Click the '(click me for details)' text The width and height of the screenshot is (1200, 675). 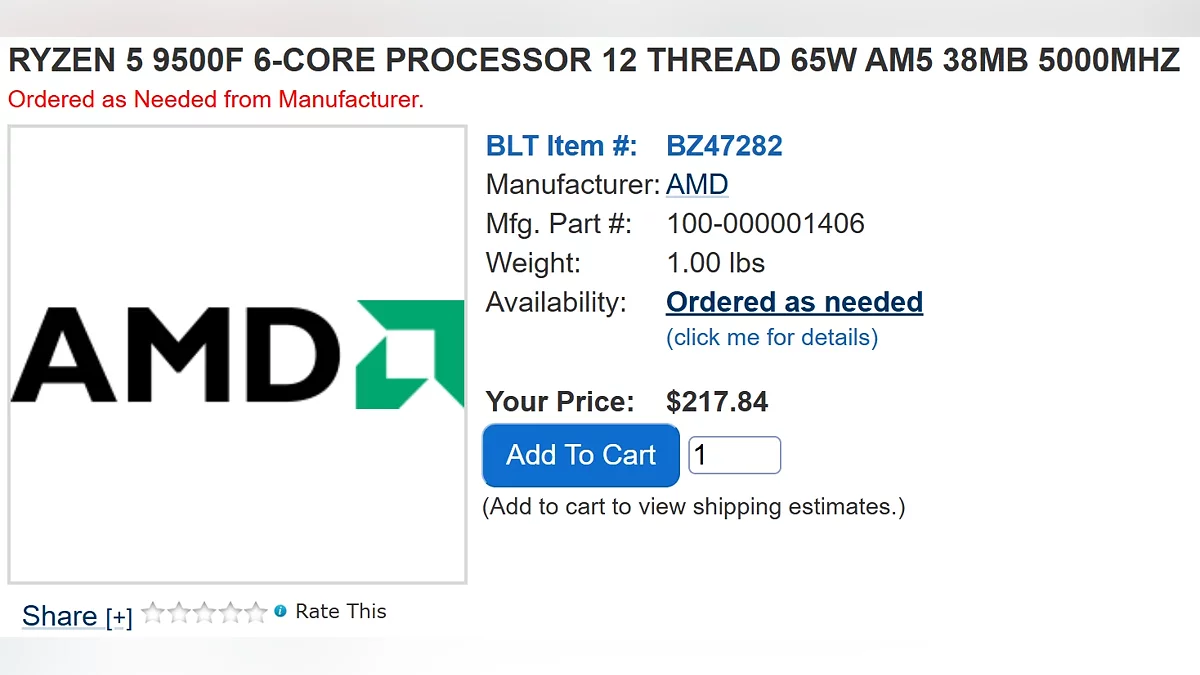click(x=772, y=338)
